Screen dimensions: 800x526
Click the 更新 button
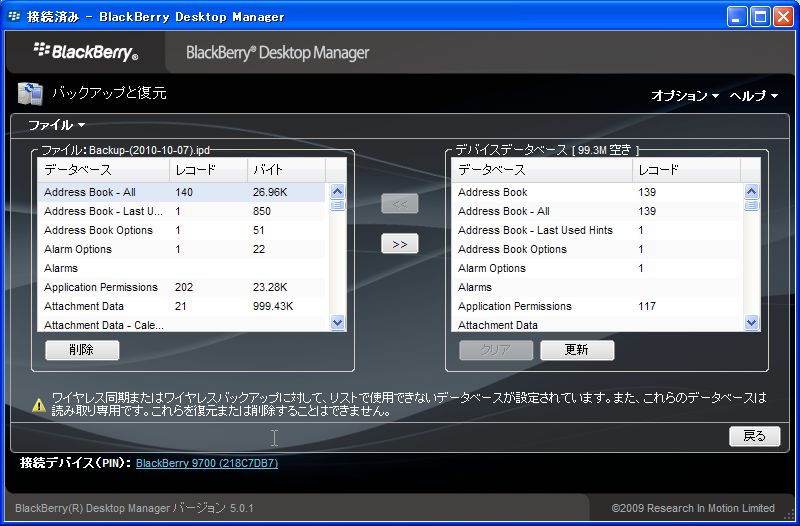(577, 350)
